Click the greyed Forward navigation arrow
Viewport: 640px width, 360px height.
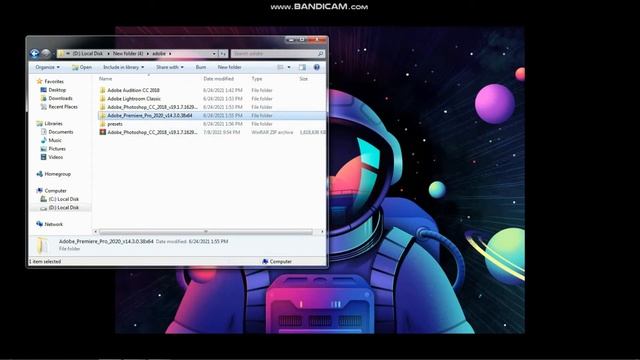pyautogui.click(x=46, y=53)
